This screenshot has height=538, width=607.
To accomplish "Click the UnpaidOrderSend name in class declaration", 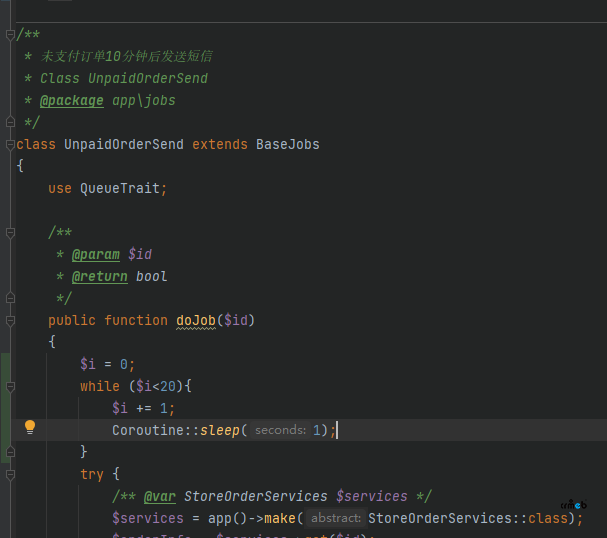I will coord(124,144).
